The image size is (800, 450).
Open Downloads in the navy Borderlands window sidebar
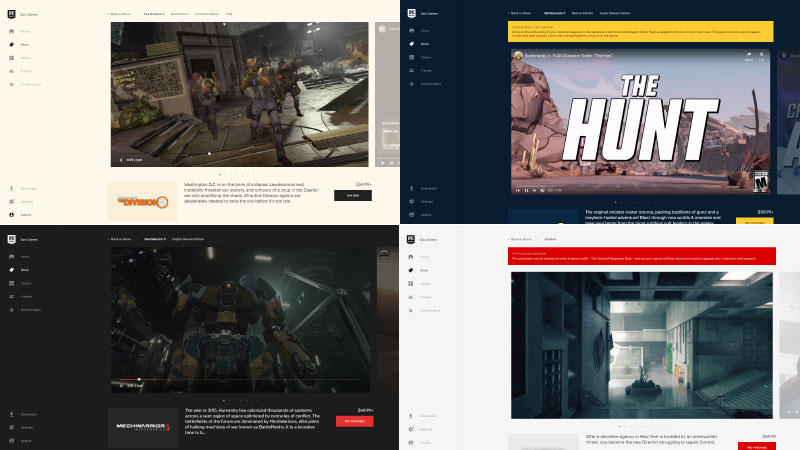423,188
